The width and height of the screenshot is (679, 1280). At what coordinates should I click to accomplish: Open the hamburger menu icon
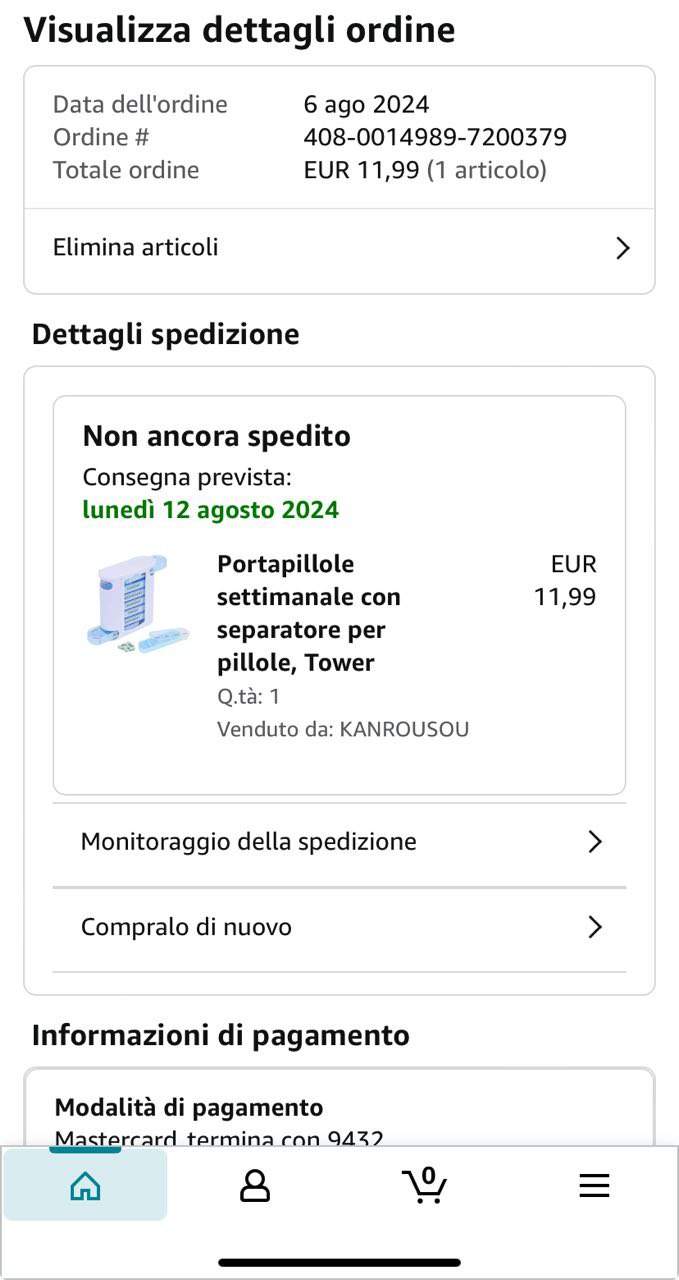point(594,1186)
